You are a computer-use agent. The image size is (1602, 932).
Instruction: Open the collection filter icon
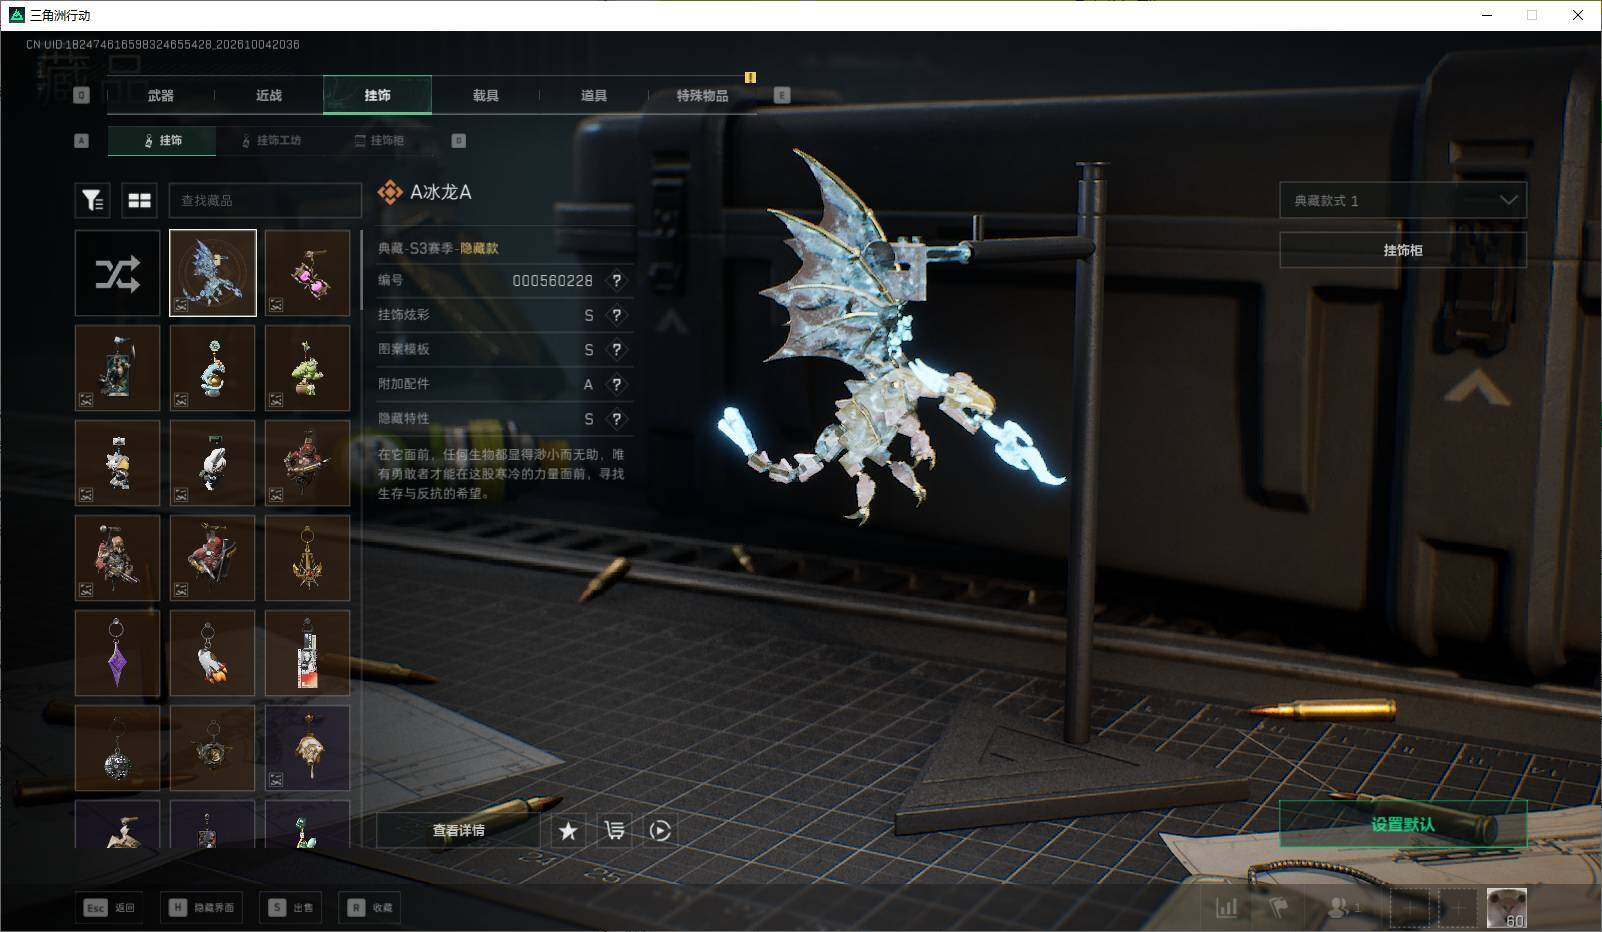[93, 201]
